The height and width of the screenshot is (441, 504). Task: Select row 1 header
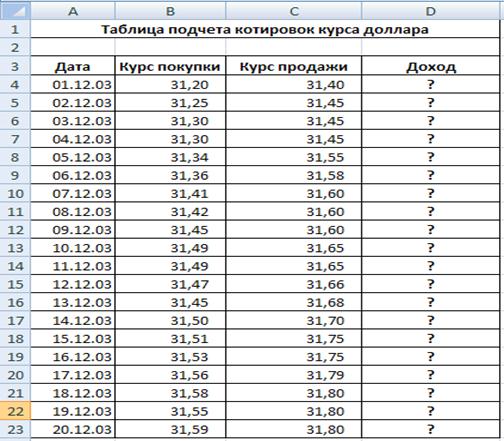pos(15,29)
